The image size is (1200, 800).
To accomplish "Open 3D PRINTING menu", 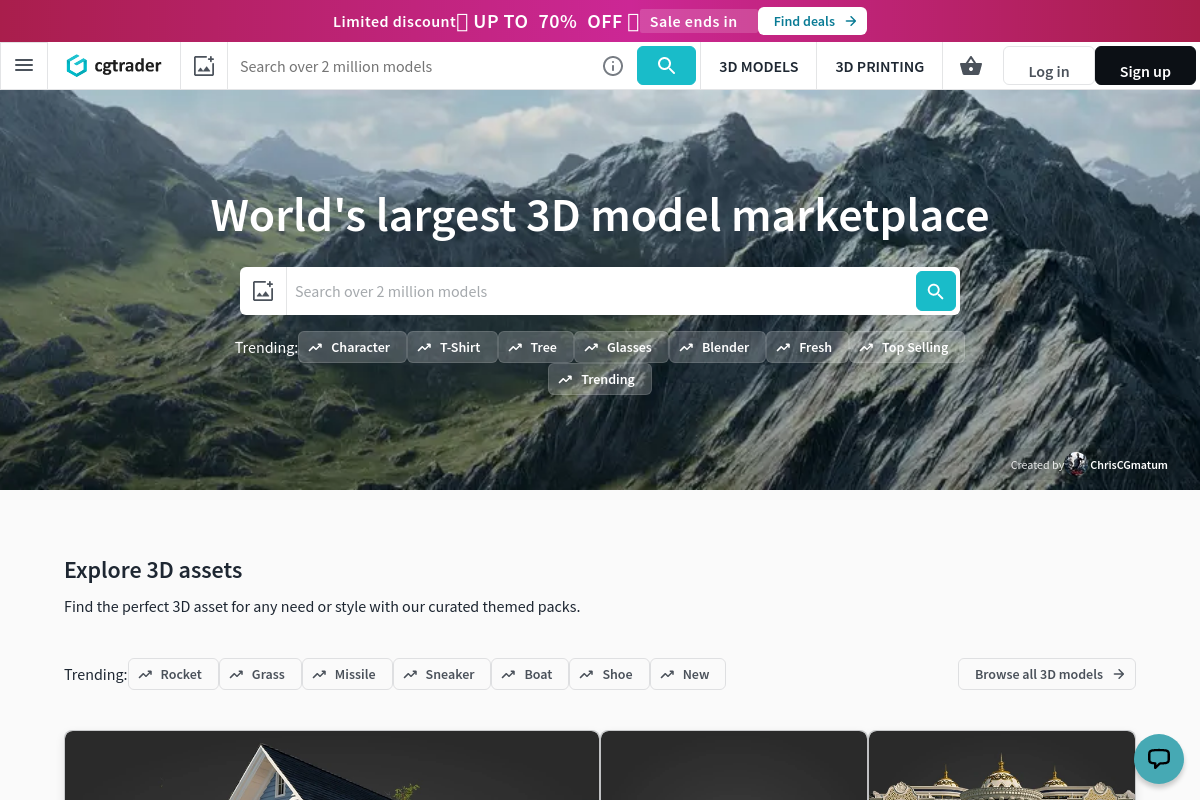I will click(880, 67).
